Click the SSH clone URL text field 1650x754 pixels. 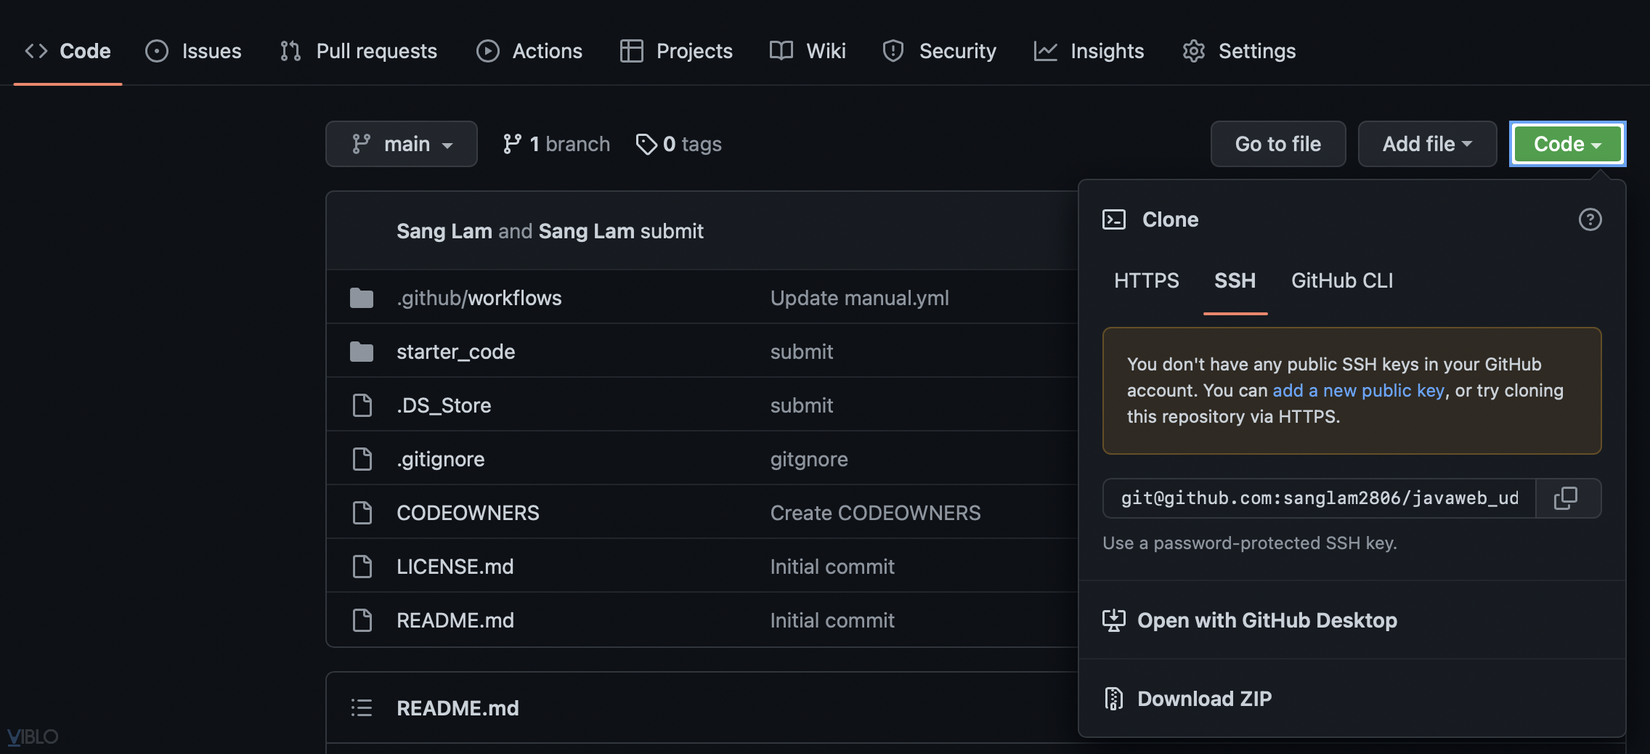click(x=1318, y=498)
